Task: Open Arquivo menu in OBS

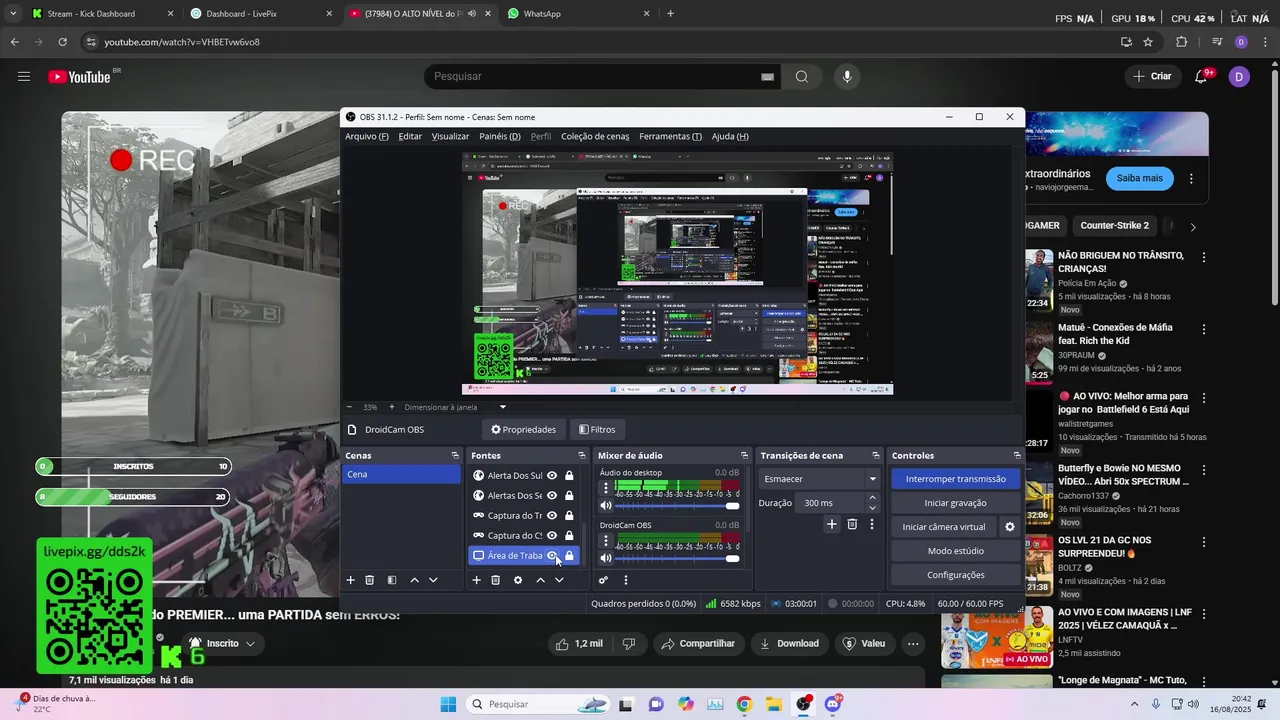Action: pos(367,137)
